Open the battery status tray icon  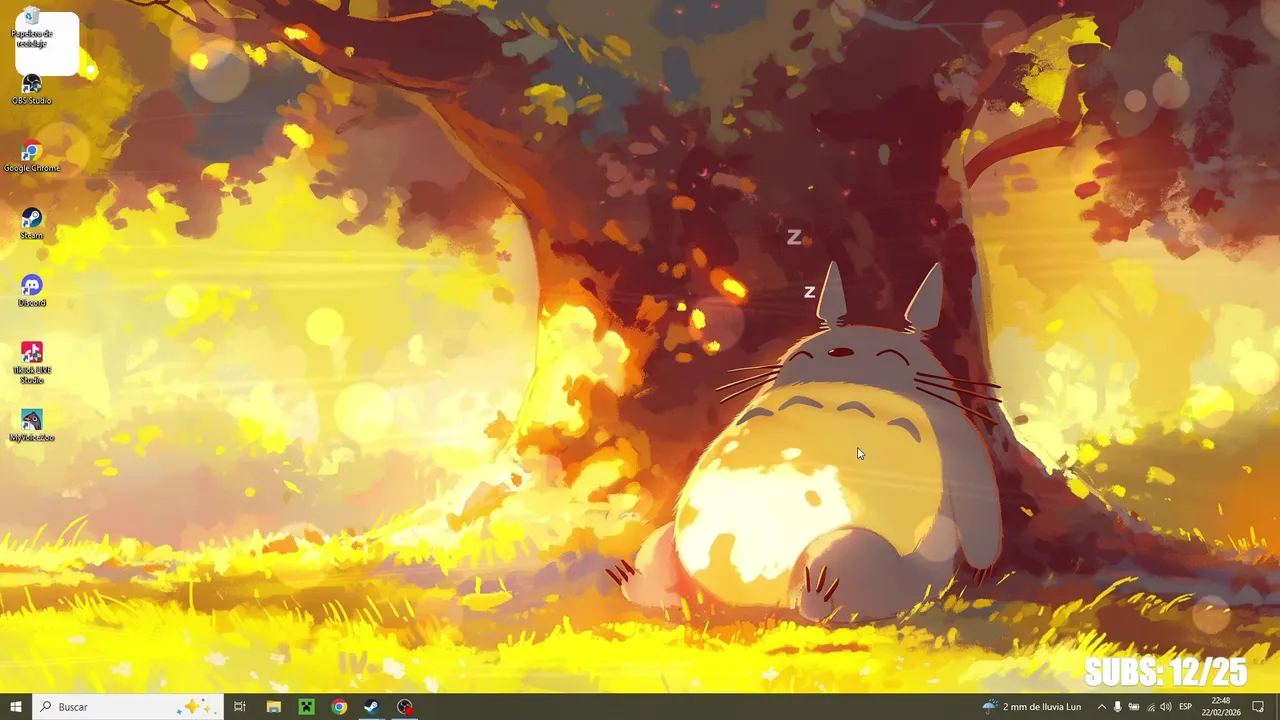click(1134, 707)
